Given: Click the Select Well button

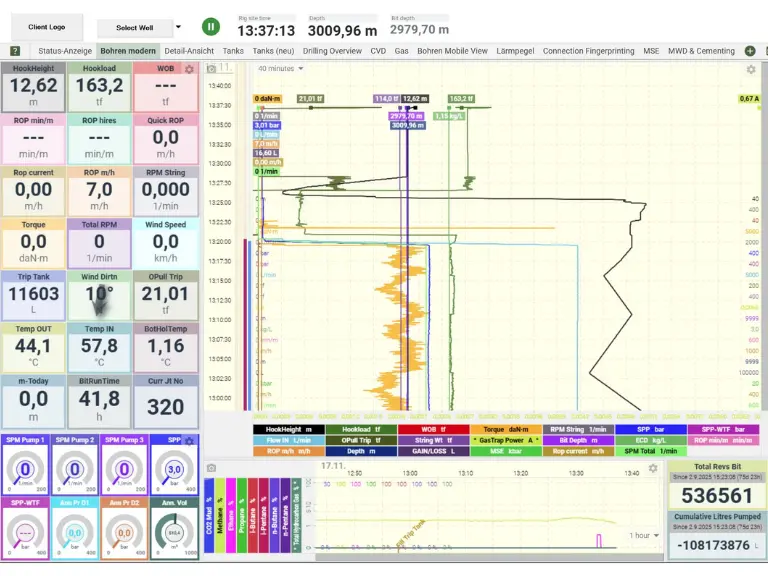Looking at the screenshot, I should 134,28.
